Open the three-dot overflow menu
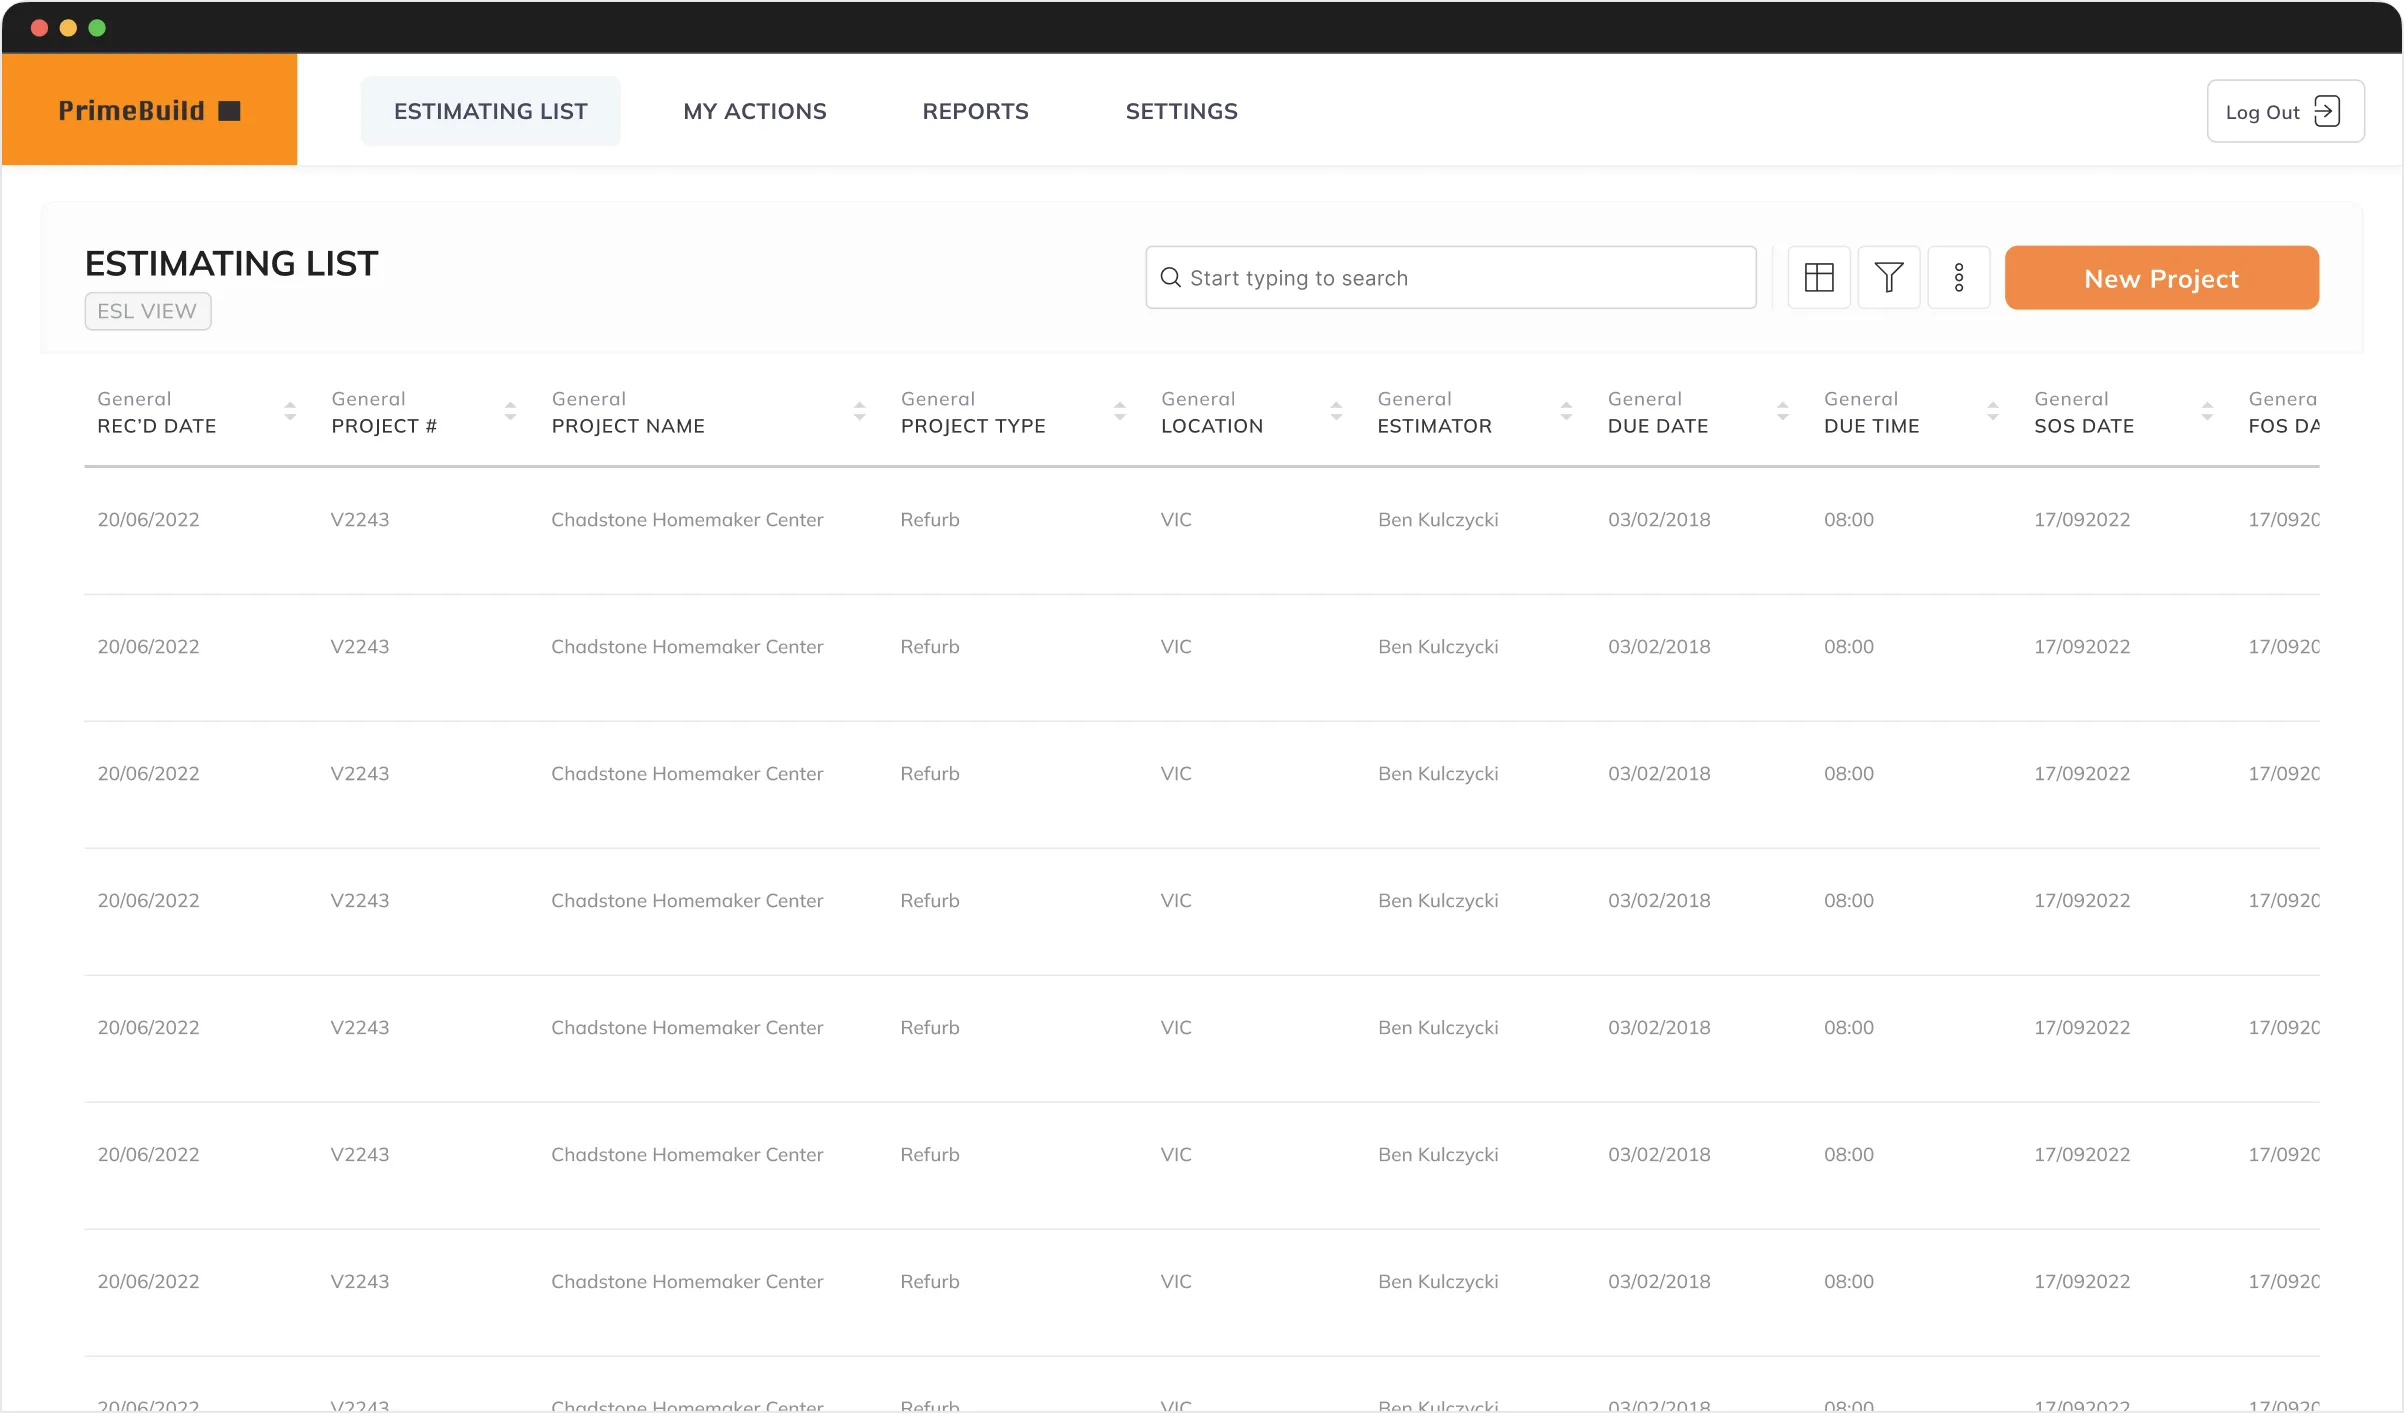This screenshot has height=1413, width=2404. [1959, 277]
